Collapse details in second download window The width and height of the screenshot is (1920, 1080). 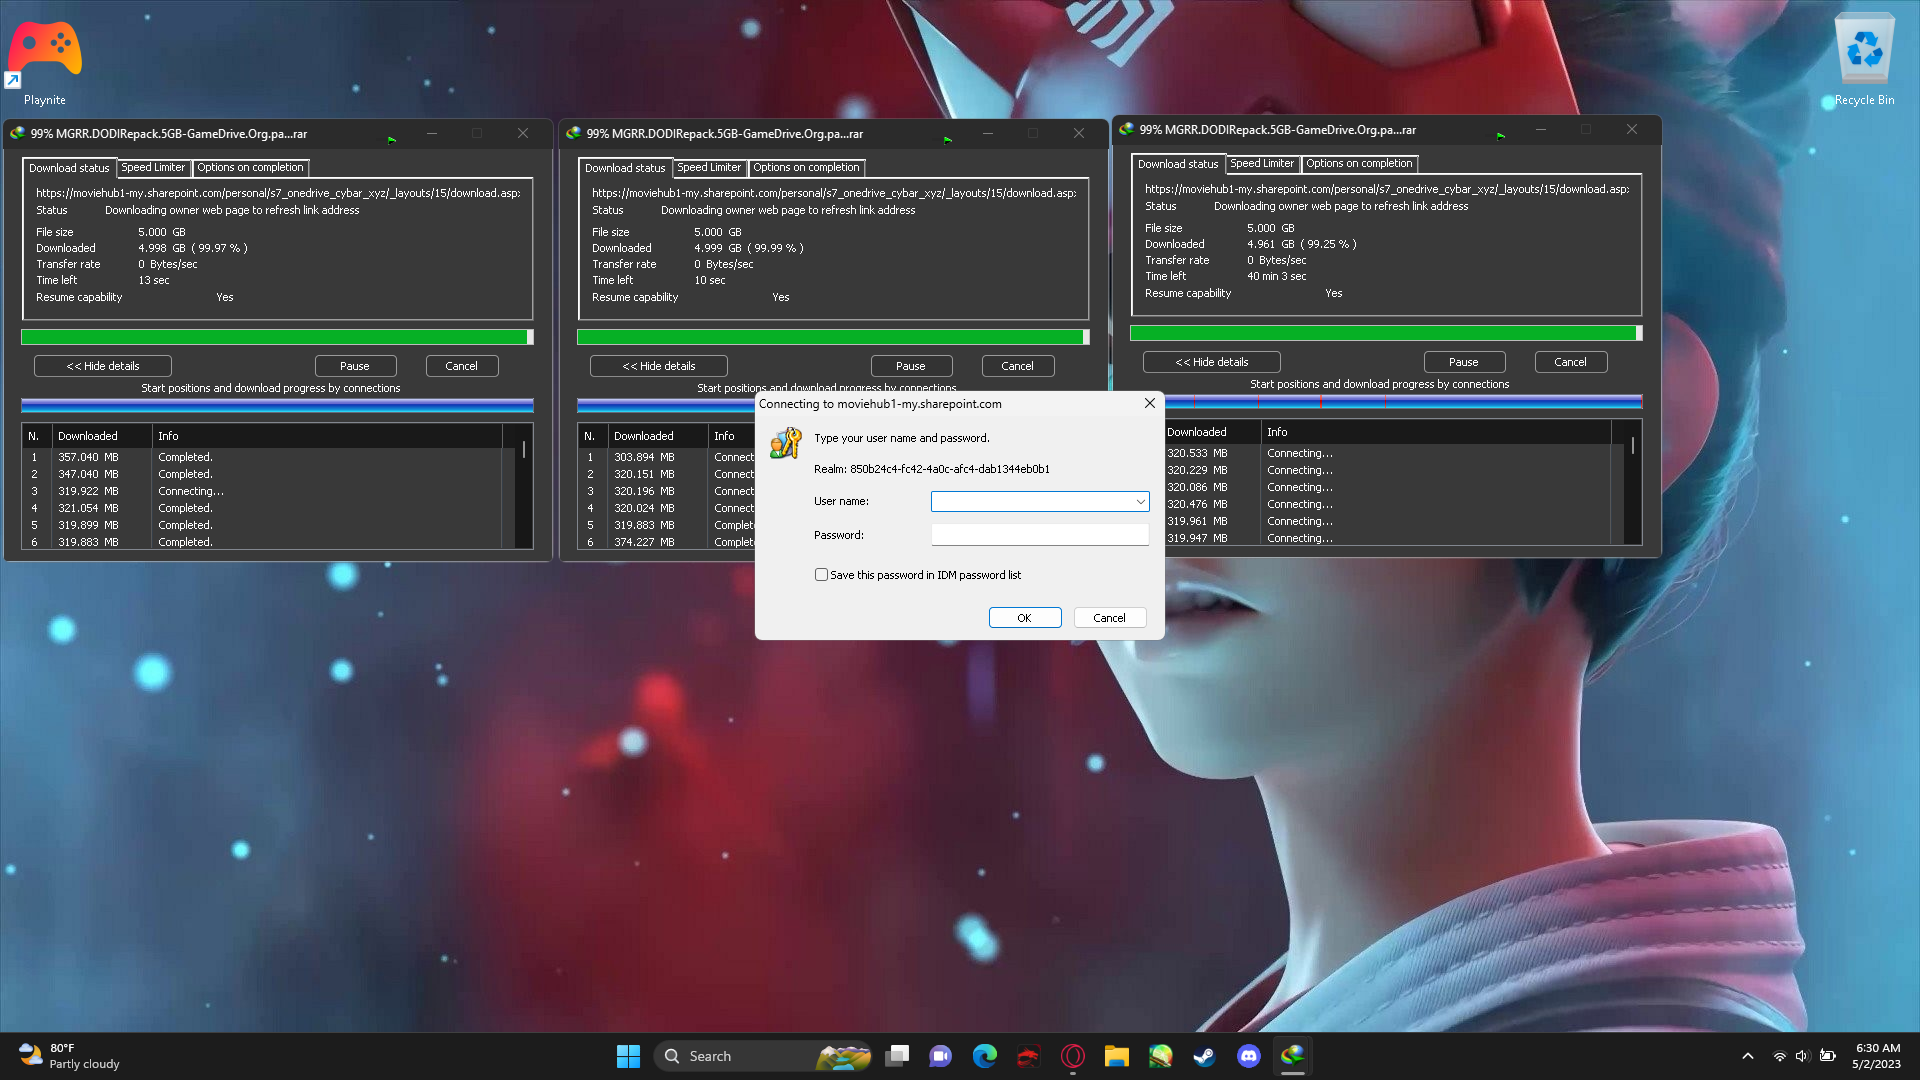pyautogui.click(x=659, y=366)
